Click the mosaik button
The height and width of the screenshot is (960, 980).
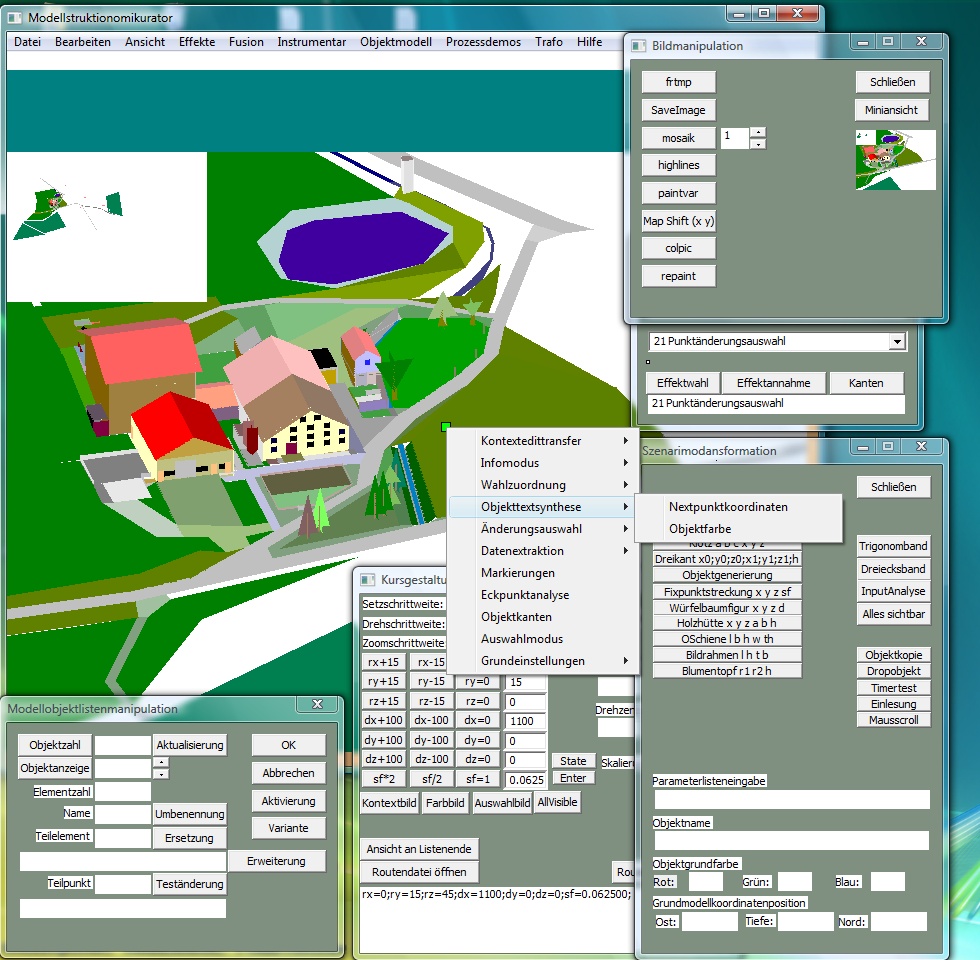(679, 138)
